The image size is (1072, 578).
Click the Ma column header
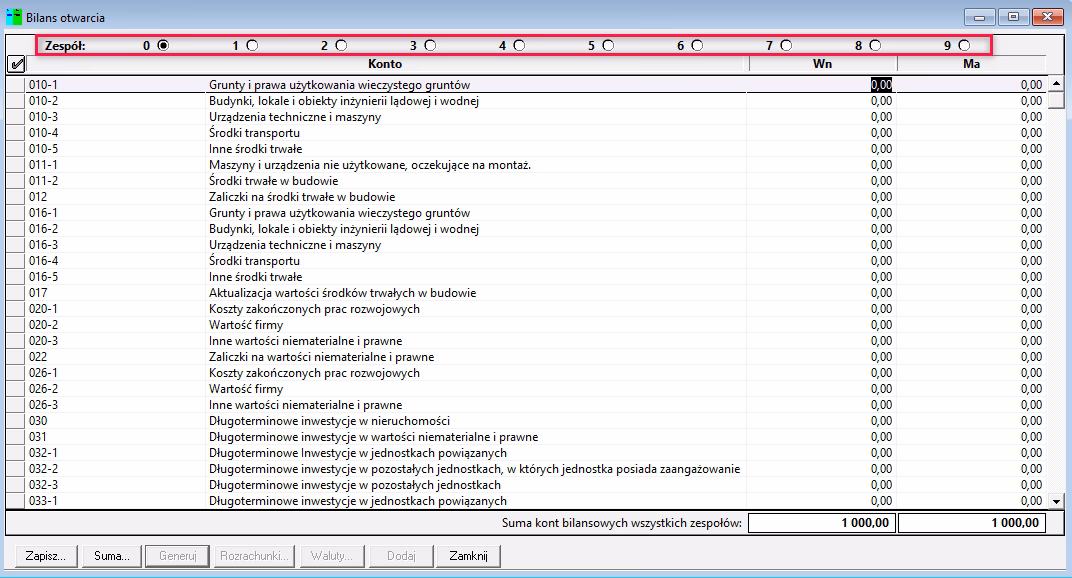971,64
